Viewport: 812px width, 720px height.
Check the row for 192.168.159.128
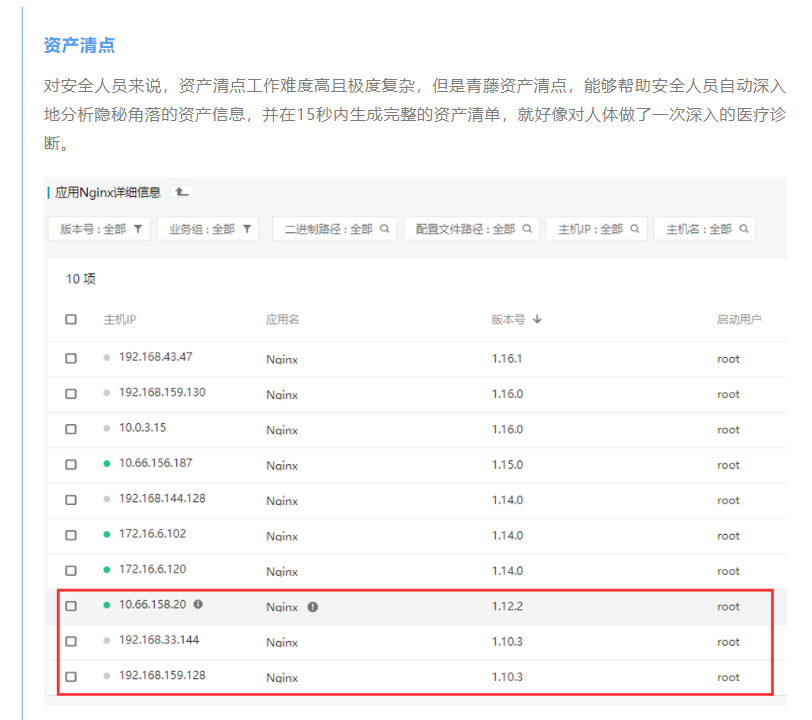(71, 676)
